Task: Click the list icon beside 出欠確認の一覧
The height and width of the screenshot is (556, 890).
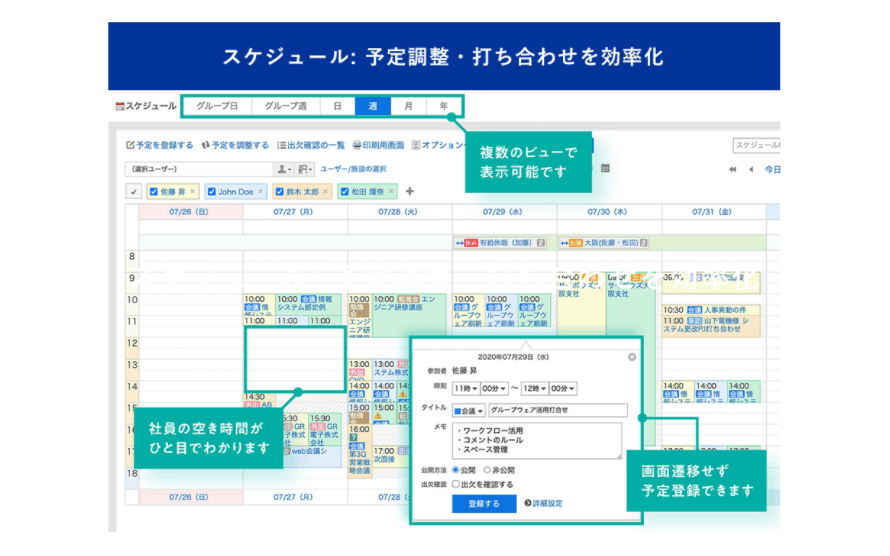Action: coord(281,145)
